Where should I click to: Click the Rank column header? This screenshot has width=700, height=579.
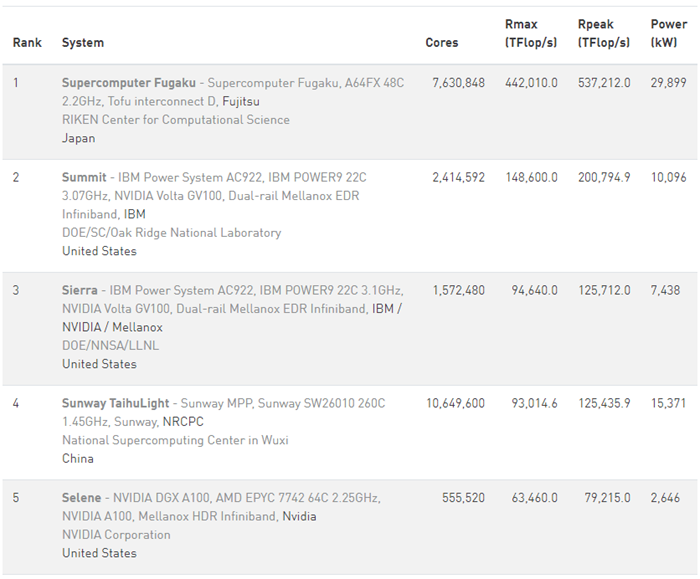point(26,43)
